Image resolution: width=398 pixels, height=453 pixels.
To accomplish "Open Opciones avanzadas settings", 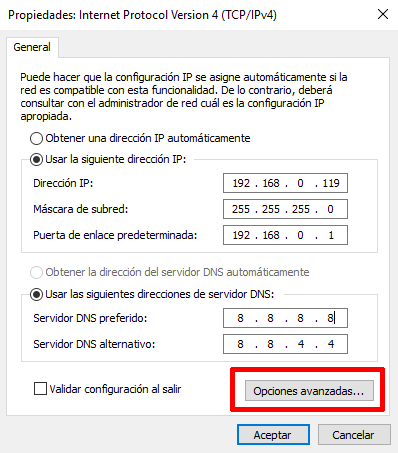I will point(309,391).
